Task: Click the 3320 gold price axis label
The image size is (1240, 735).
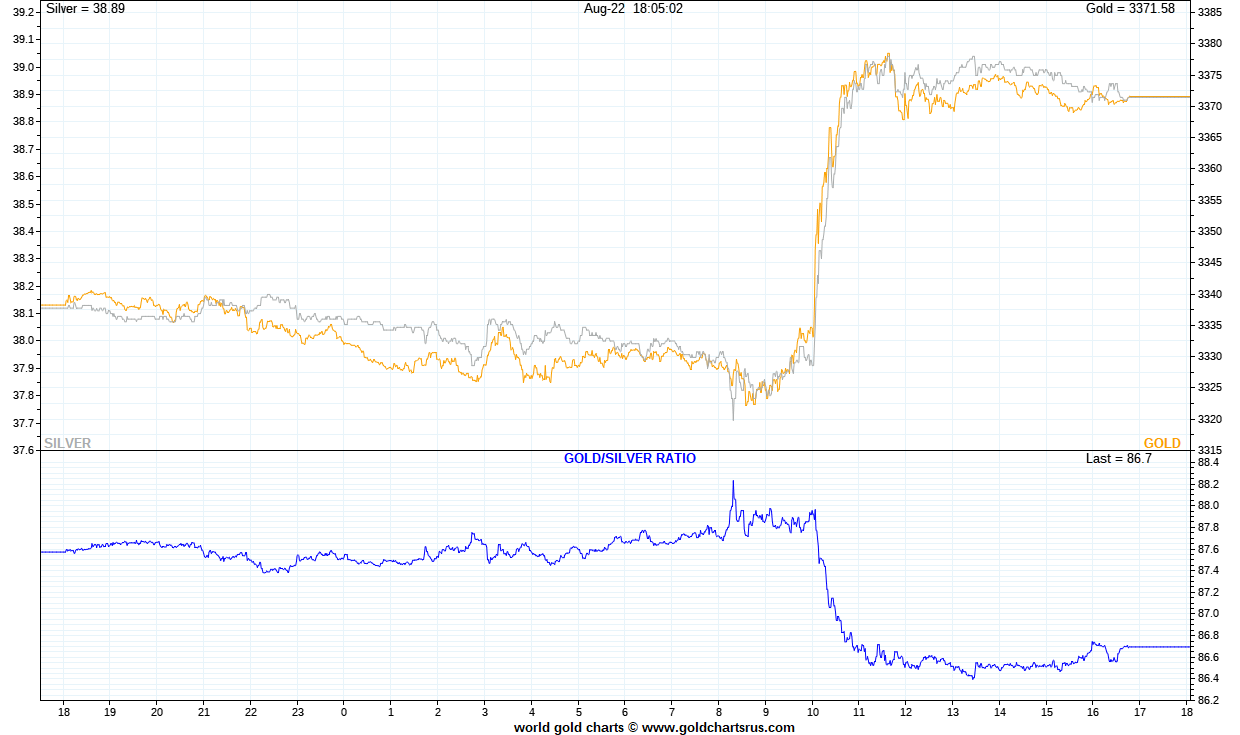Action: (1211, 419)
